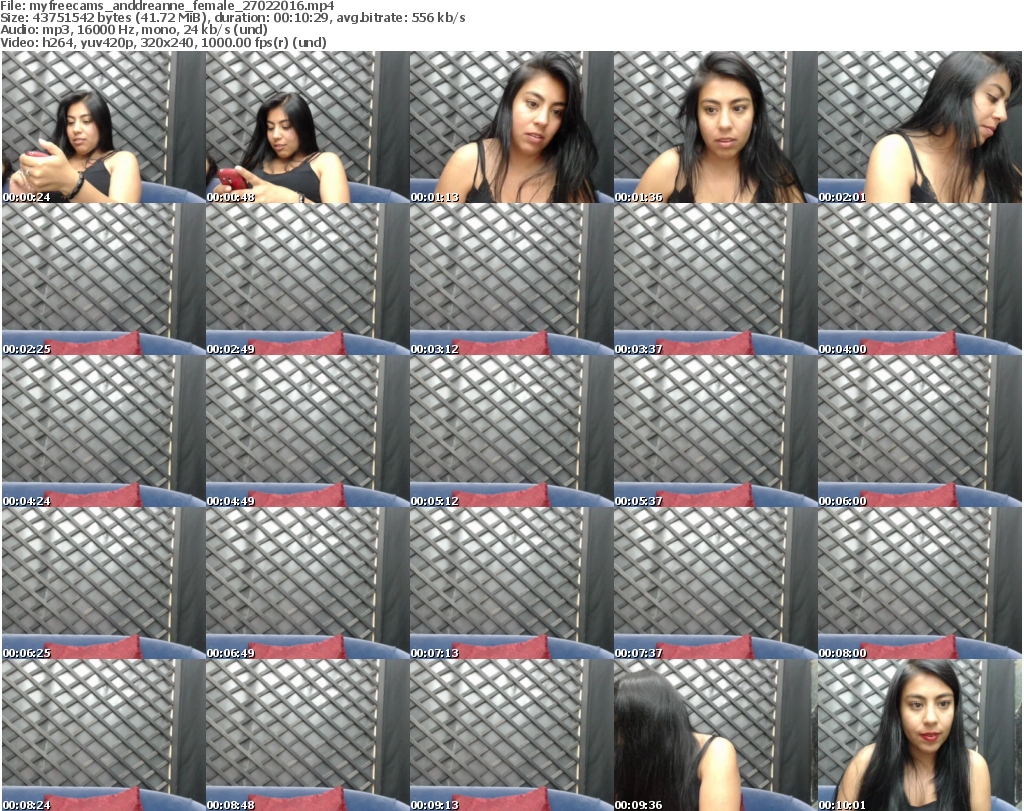Select the frame labeled 00:04:49
1024x811 pixels.
(308, 432)
